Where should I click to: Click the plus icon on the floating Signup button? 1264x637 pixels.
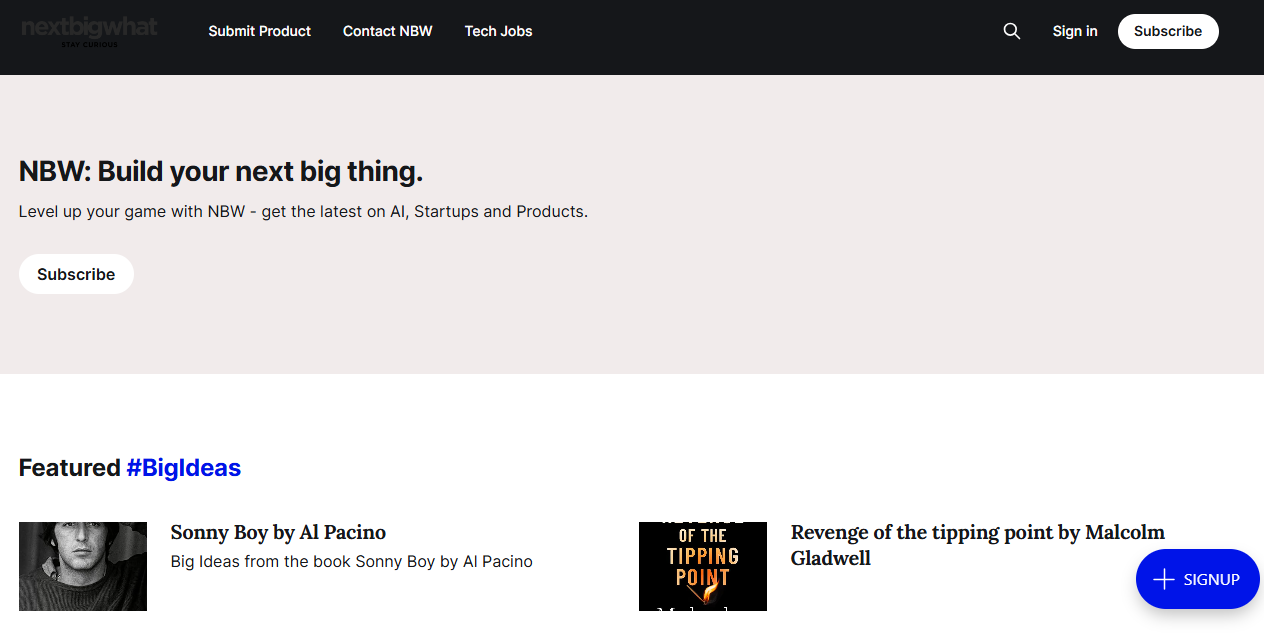pos(1163,580)
